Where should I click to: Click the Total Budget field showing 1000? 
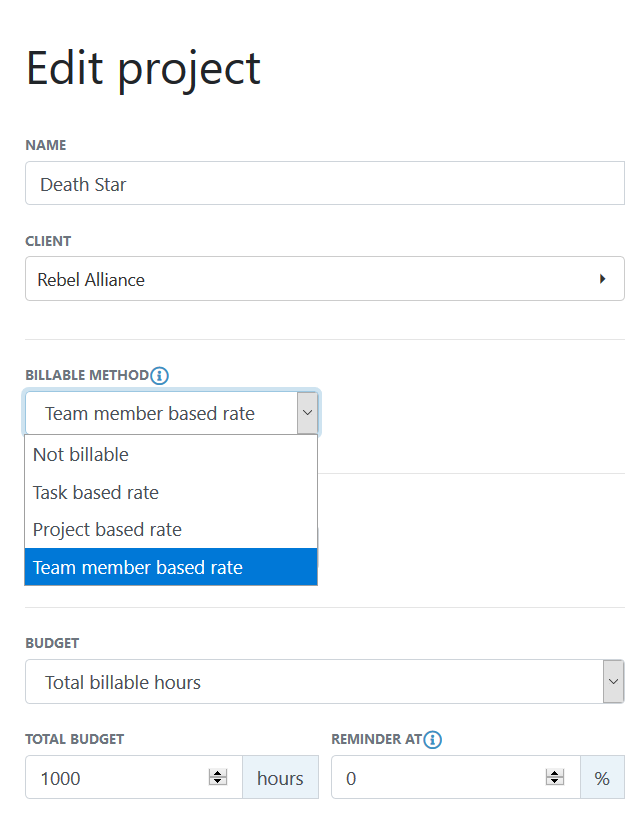tap(110, 777)
